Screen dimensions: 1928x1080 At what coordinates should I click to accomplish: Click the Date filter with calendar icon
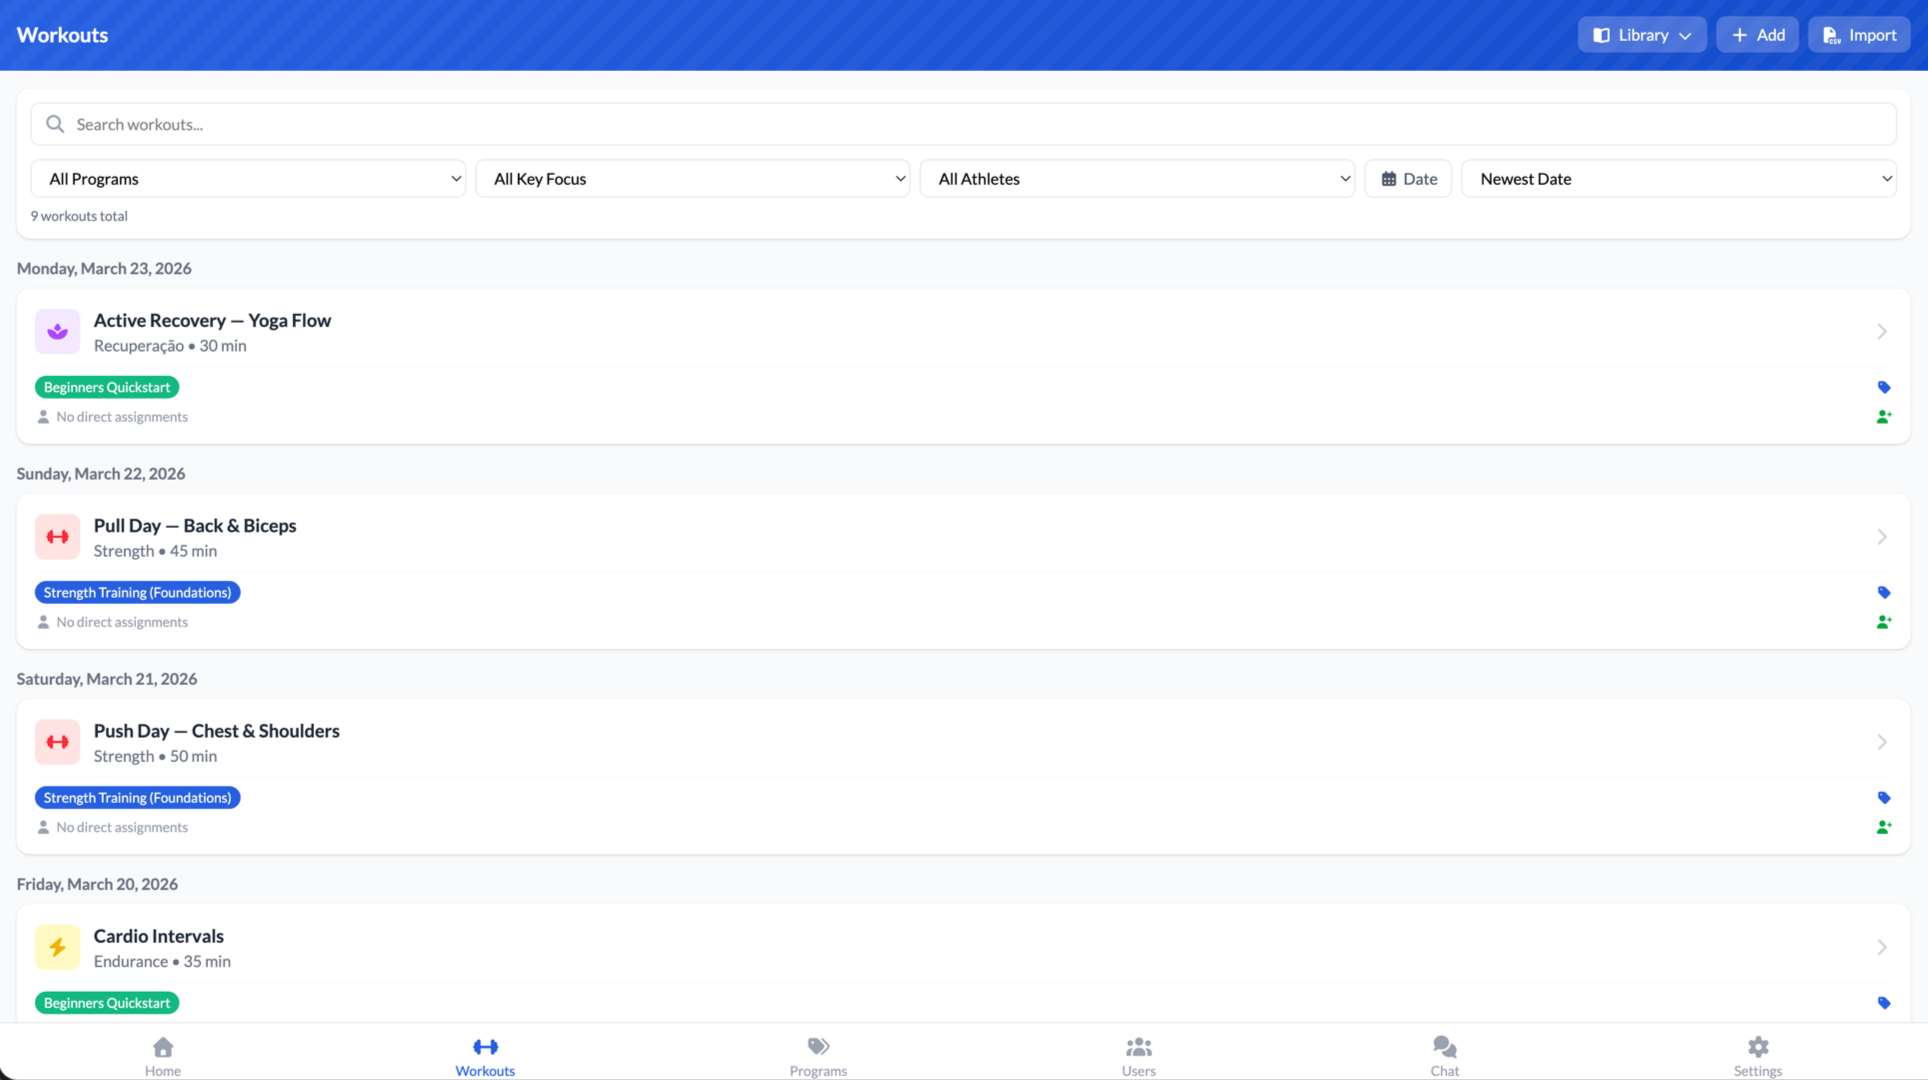[1407, 178]
